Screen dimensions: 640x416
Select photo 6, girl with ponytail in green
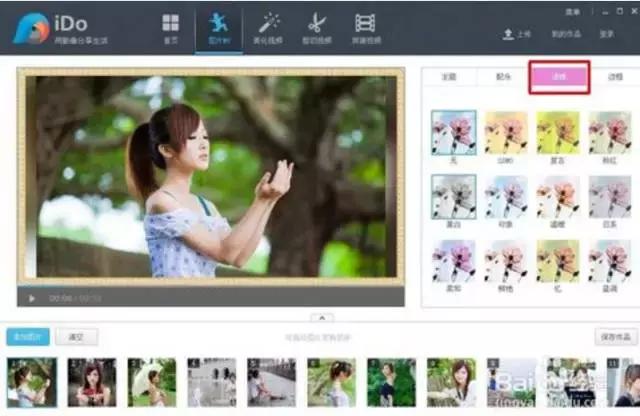tap(331, 382)
